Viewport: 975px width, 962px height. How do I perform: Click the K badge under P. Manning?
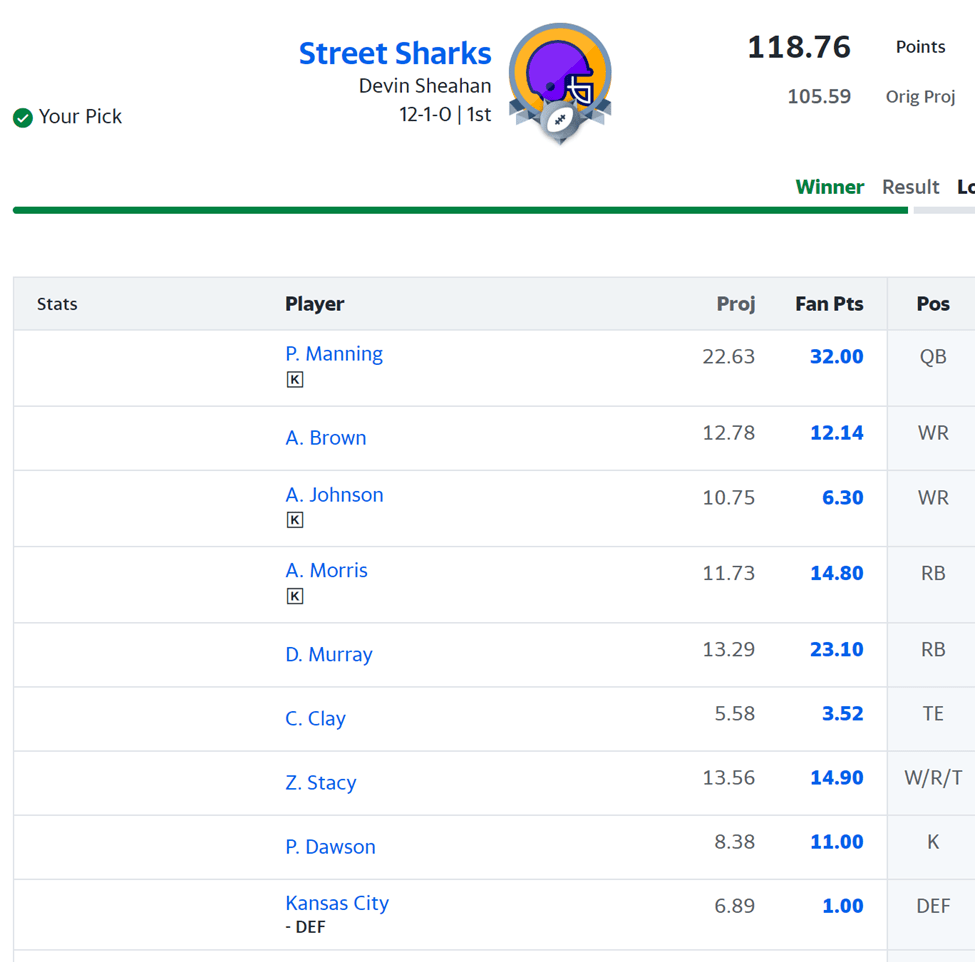294,380
